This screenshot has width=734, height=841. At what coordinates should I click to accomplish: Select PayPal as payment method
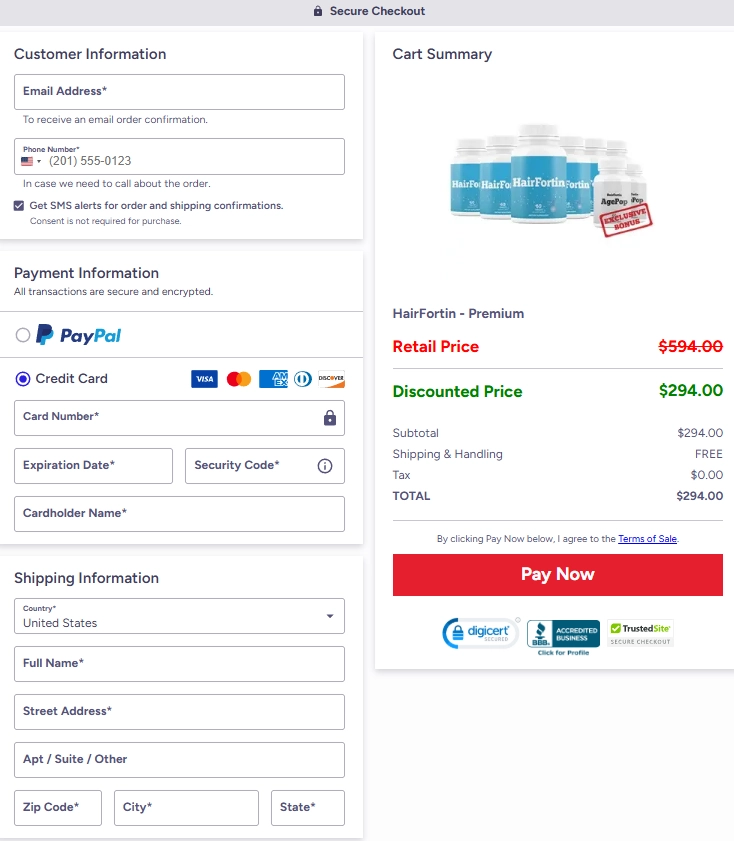(22, 336)
